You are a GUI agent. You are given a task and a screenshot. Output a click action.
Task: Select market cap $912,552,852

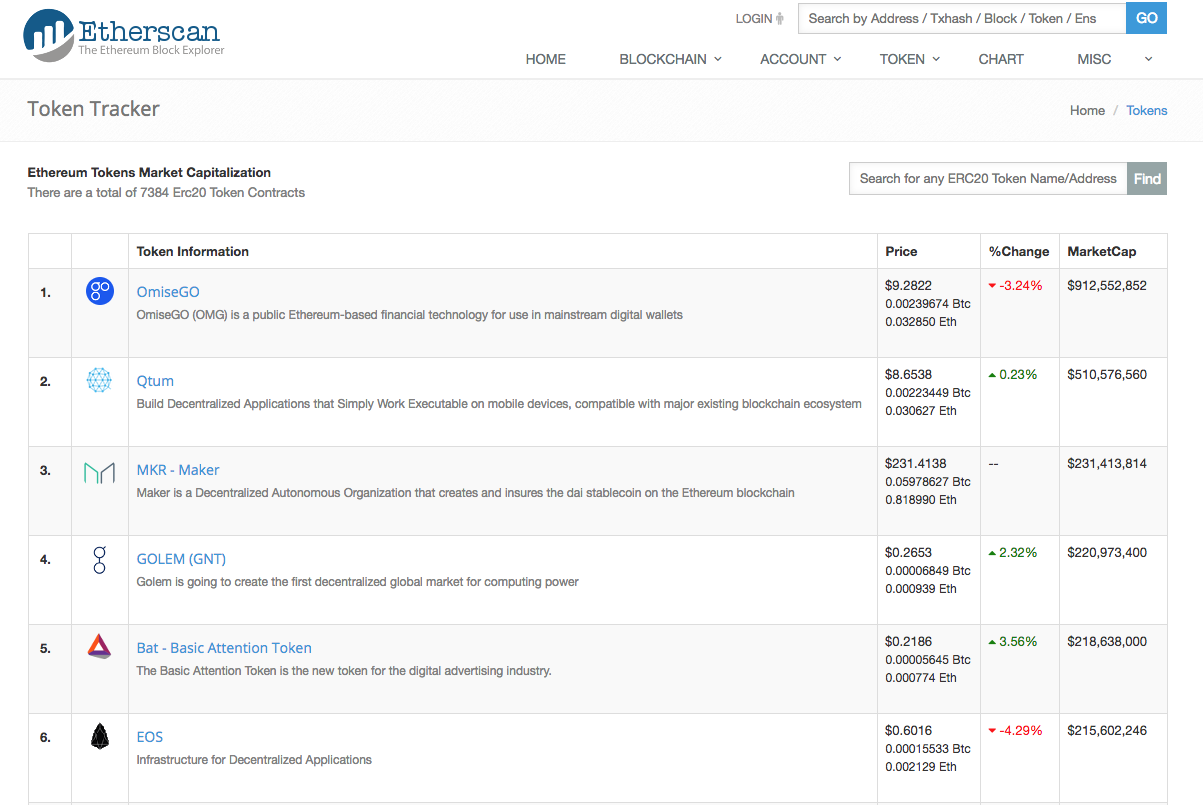pyautogui.click(x=1107, y=285)
